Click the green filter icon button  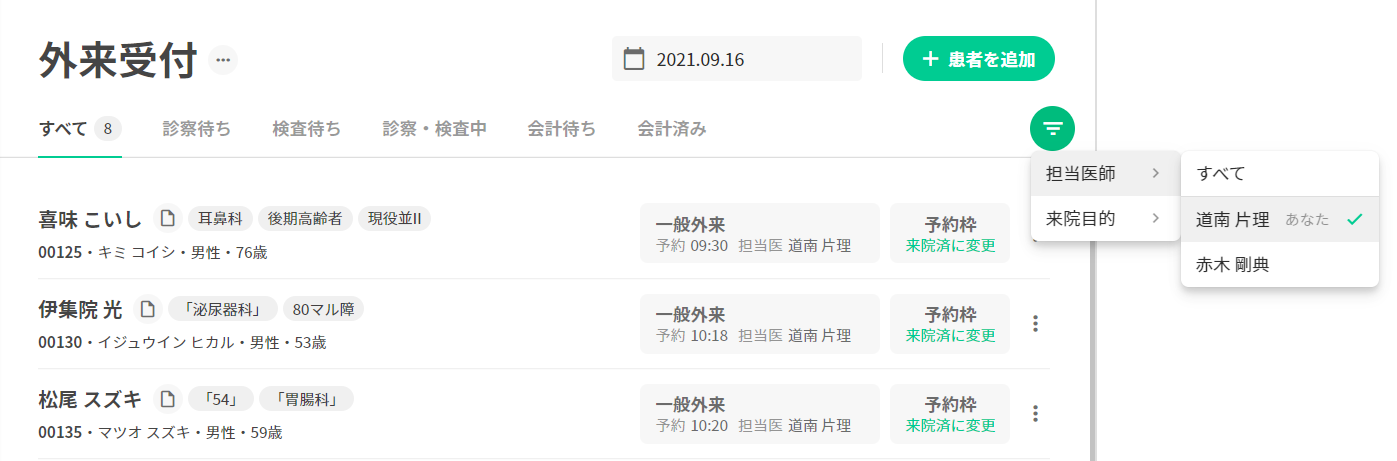(1052, 128)
